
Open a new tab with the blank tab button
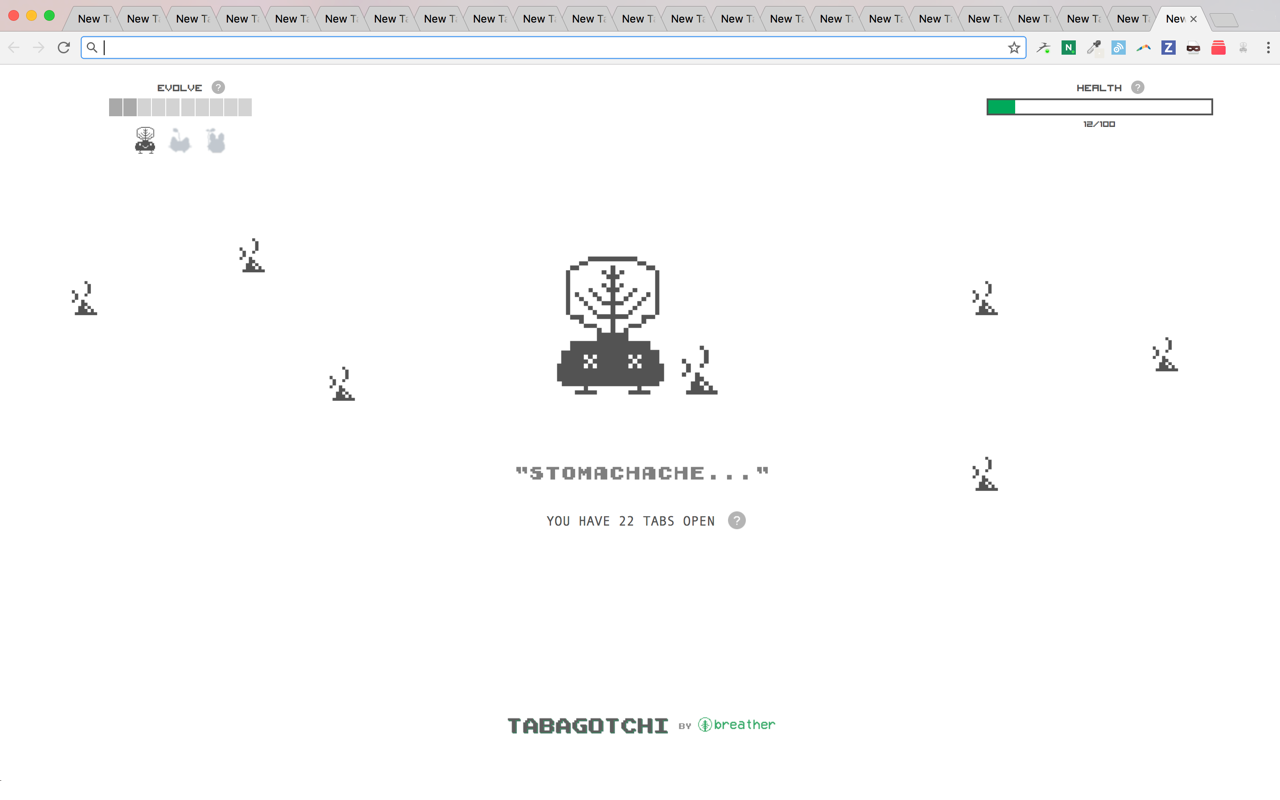coord(1223,20)
